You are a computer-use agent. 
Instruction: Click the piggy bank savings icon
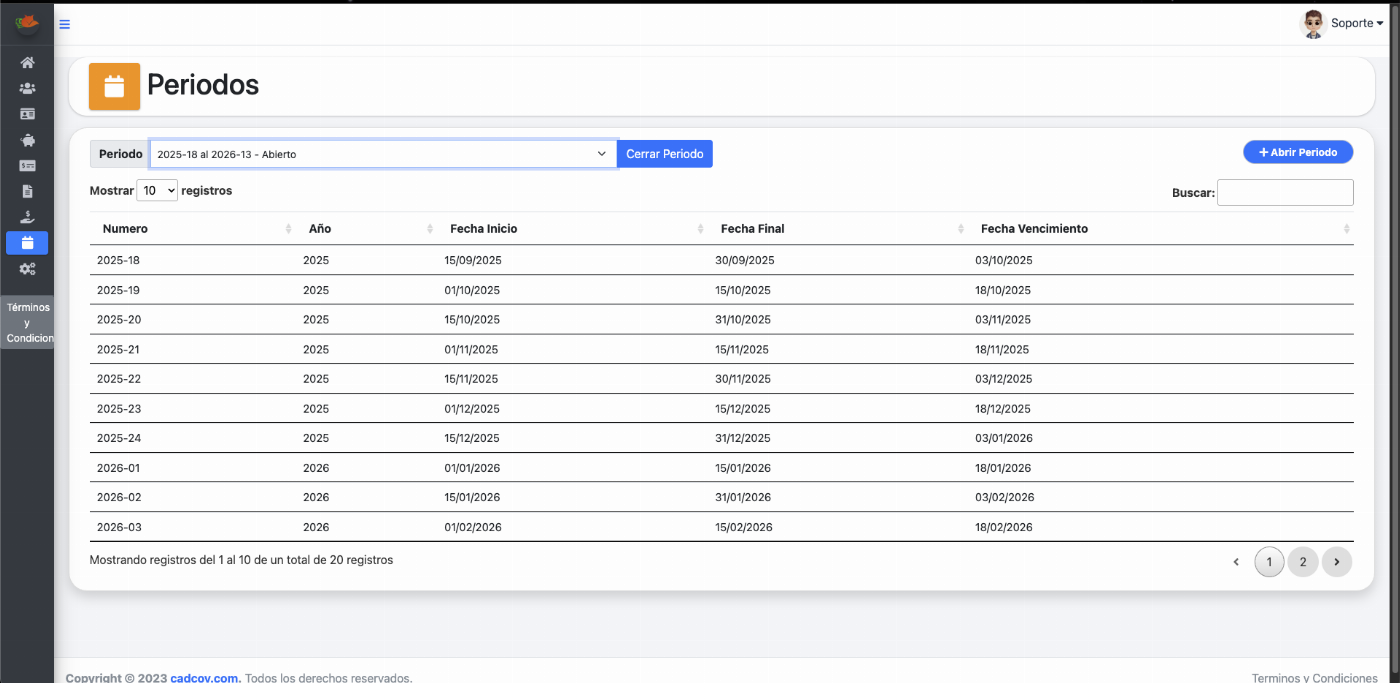[27, 140]
